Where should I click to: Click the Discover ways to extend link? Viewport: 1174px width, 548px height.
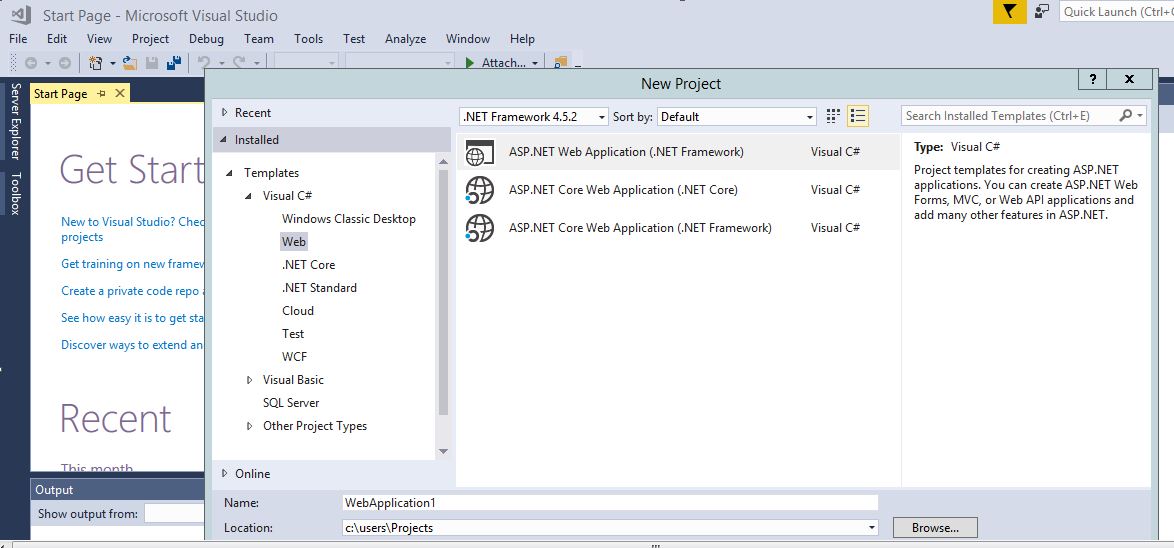[133, 344]
